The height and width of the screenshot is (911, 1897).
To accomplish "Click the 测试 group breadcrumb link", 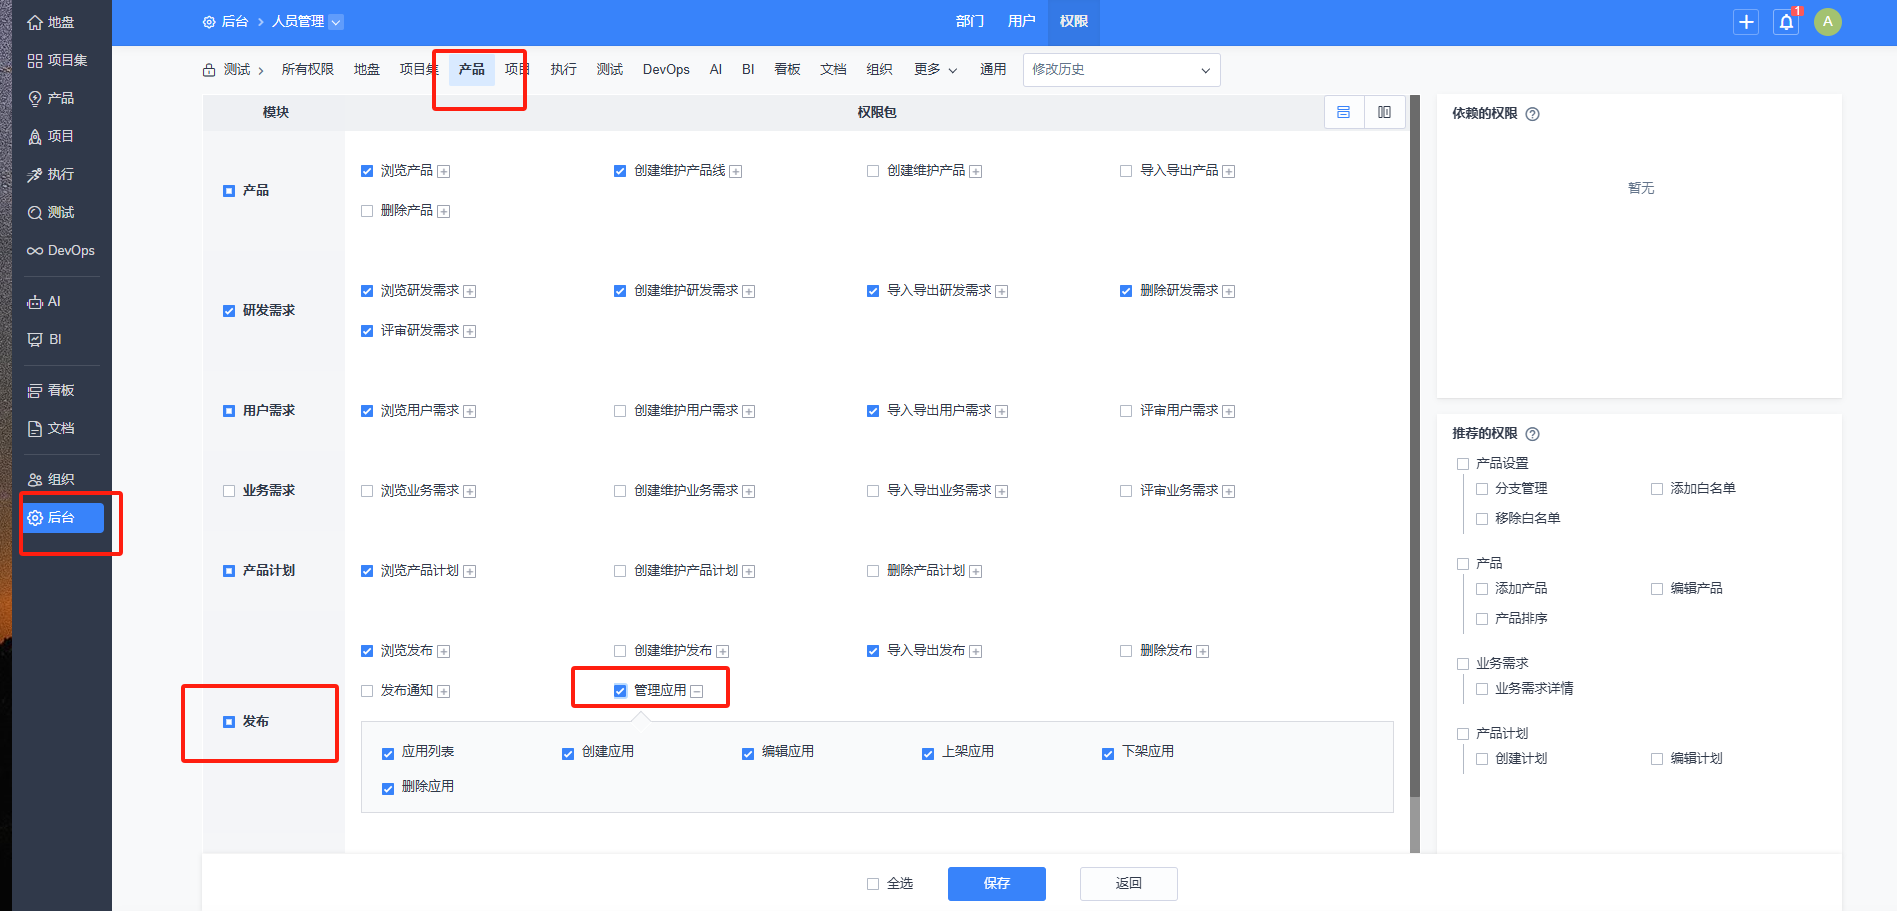I will [x=237, y=69].
